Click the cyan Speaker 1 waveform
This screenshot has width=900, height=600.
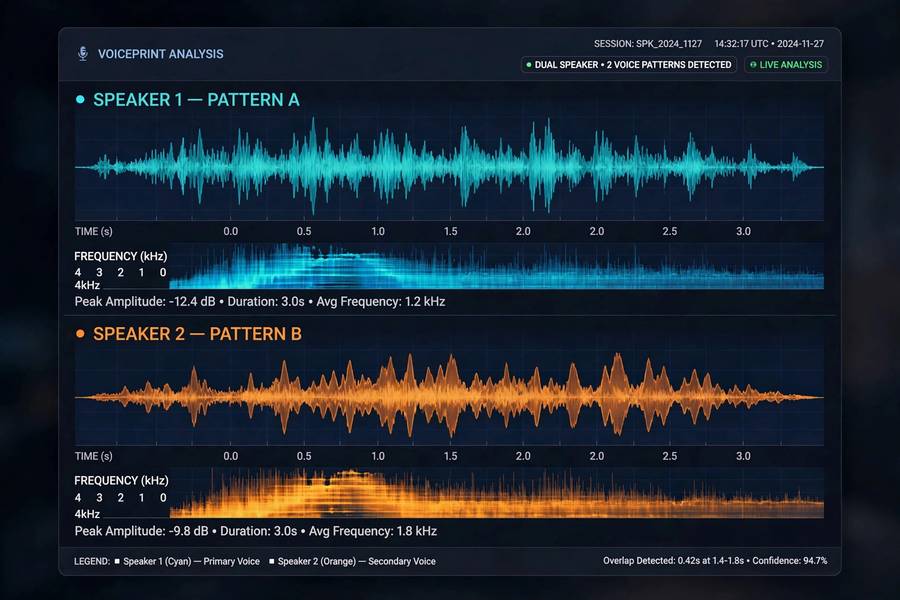click(449, 167)
